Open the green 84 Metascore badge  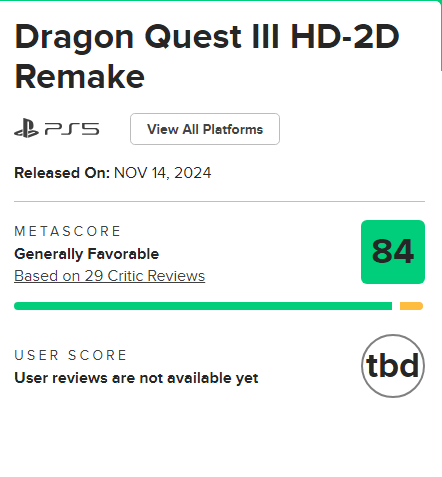coord(393,252)
